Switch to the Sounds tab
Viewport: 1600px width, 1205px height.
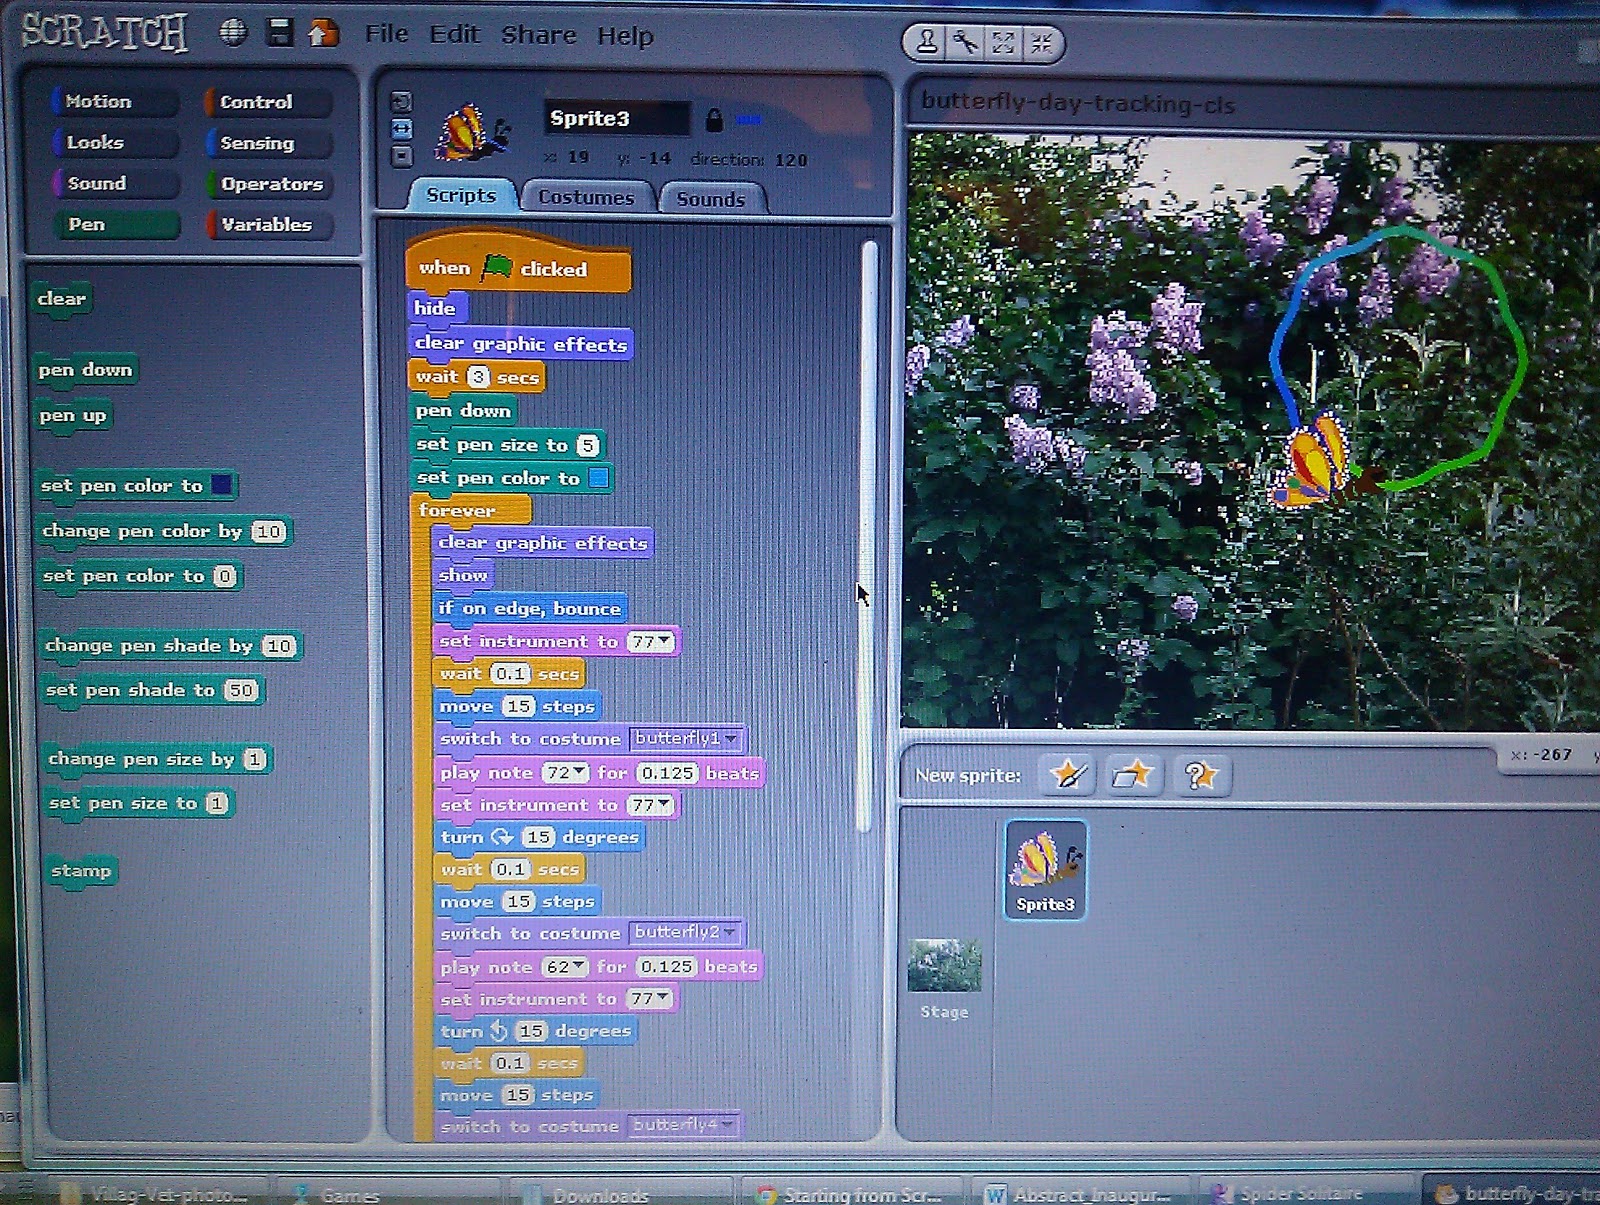711,199
